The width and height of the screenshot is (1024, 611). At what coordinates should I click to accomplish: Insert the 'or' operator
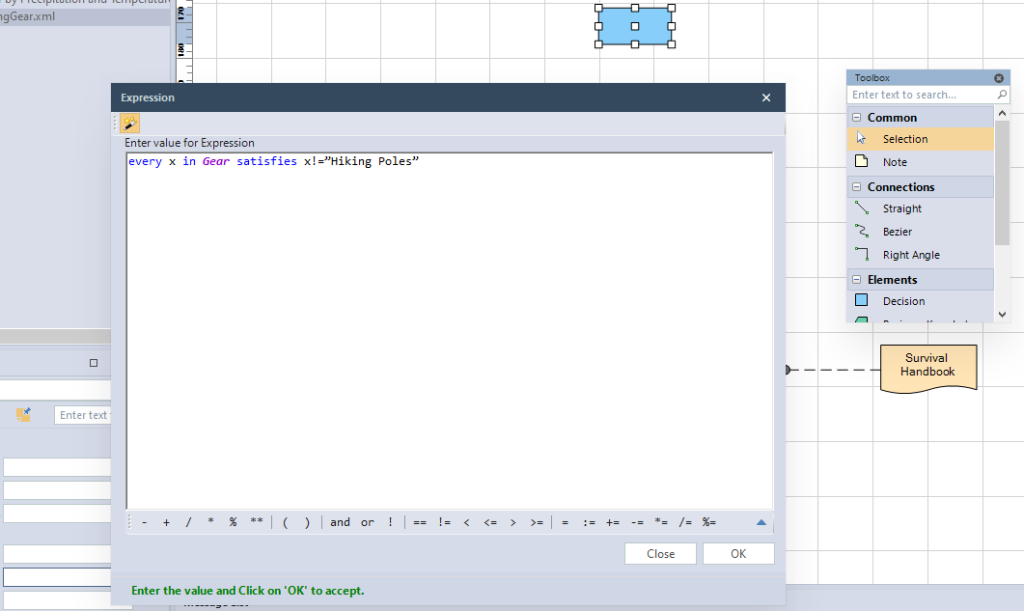pyautogui.click(x=368, y=522)
